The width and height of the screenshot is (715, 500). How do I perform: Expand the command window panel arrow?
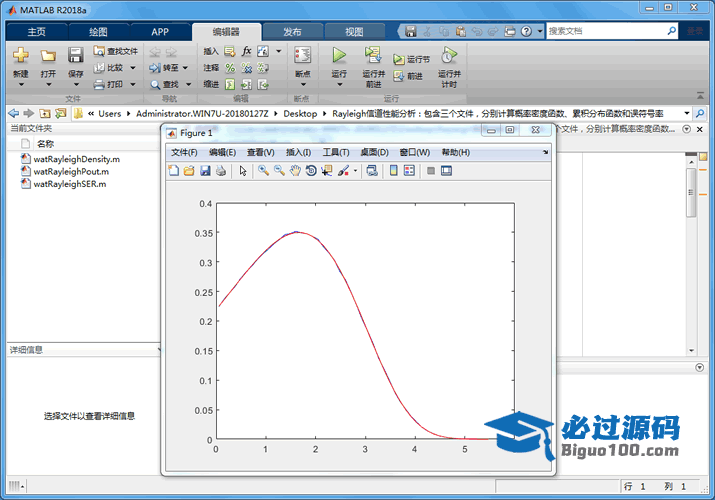(x=699, y=367)
